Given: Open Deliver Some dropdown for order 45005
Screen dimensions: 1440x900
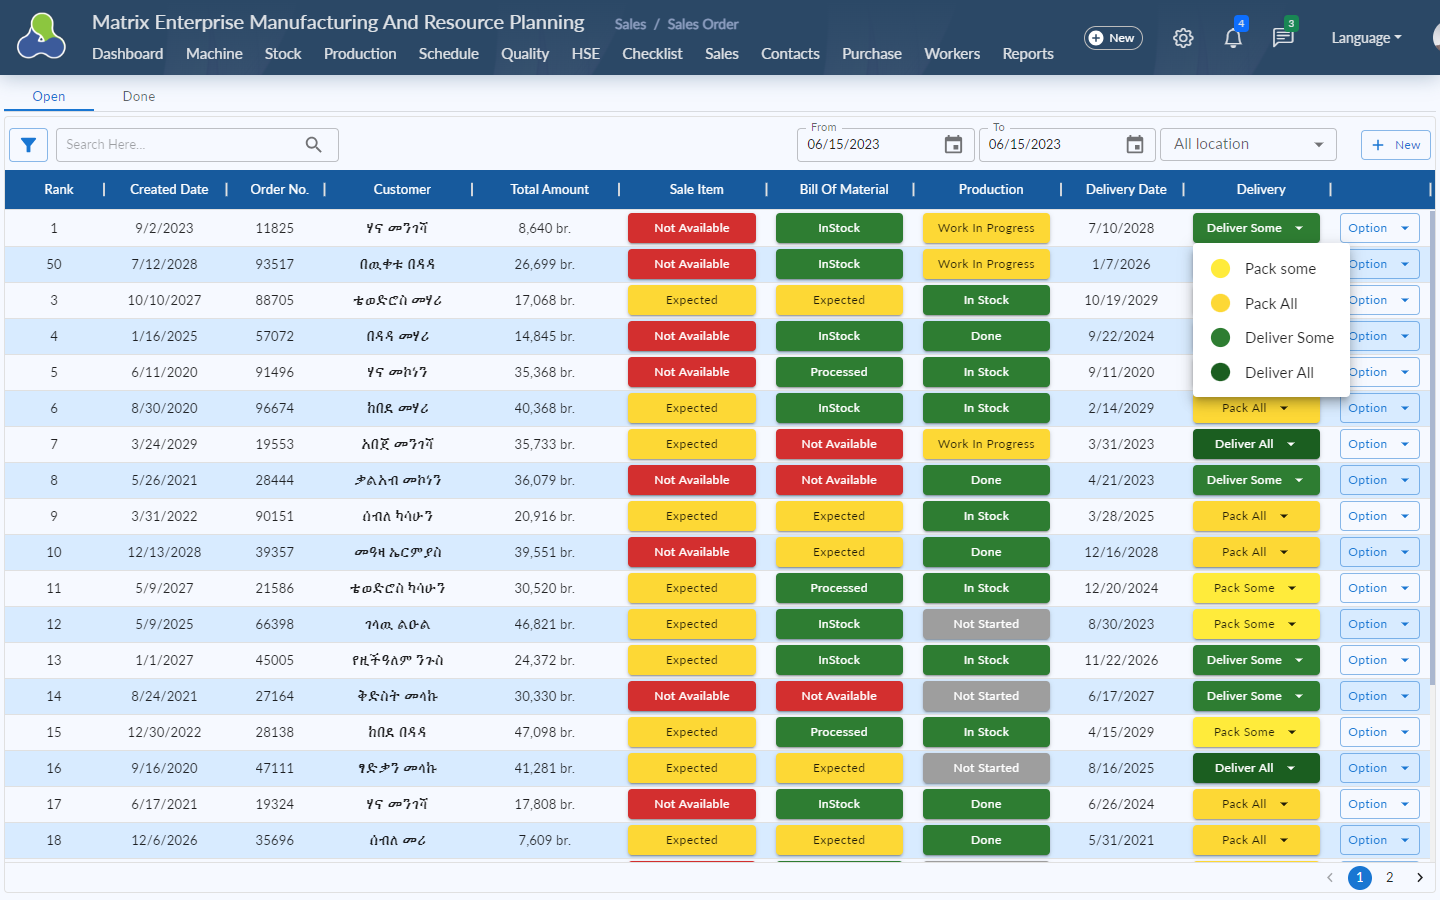Looking at the screenshot, I should point(1256,660).
